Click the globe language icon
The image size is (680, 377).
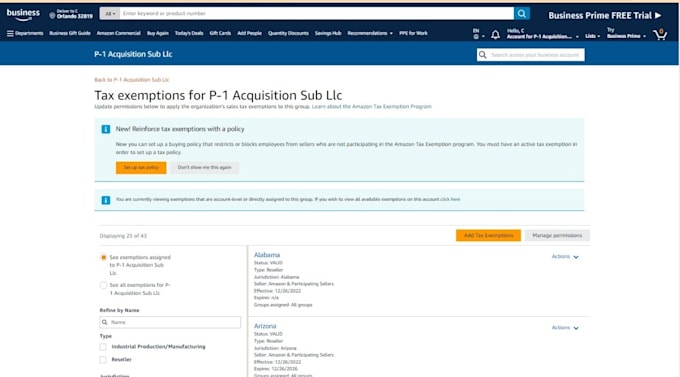click(476, 37)
